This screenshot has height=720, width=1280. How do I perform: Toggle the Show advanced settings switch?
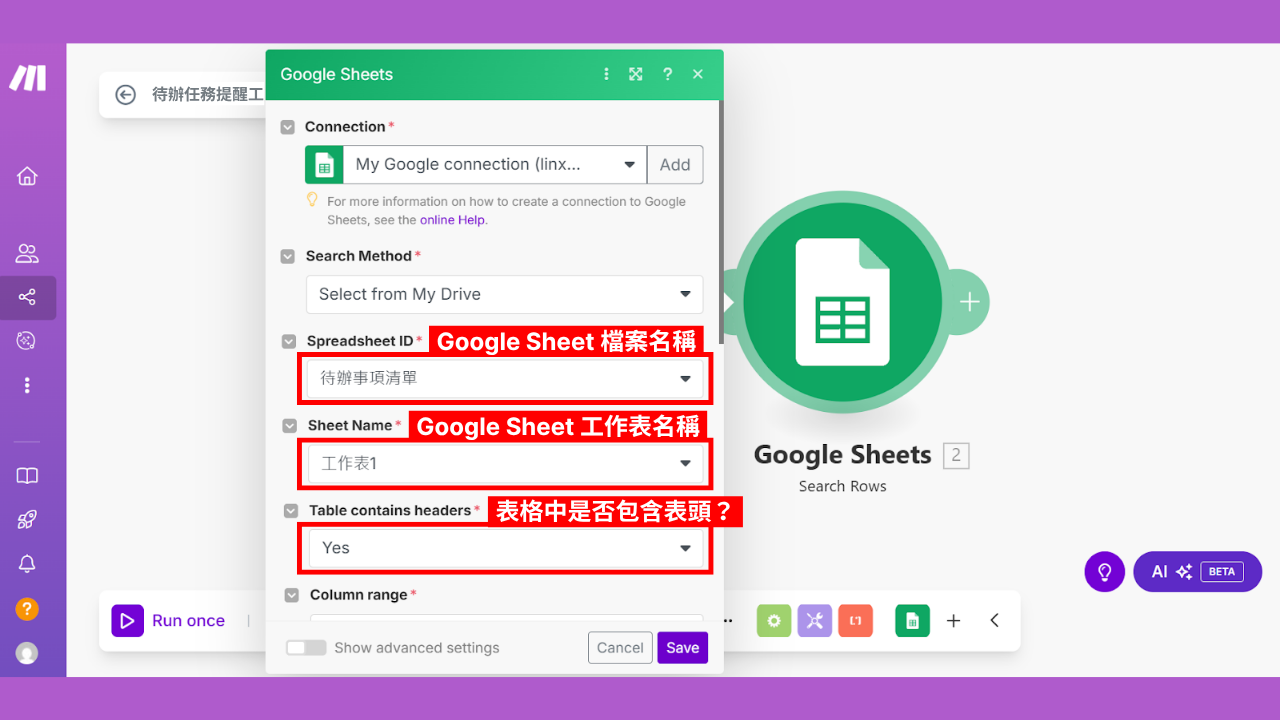306,648
